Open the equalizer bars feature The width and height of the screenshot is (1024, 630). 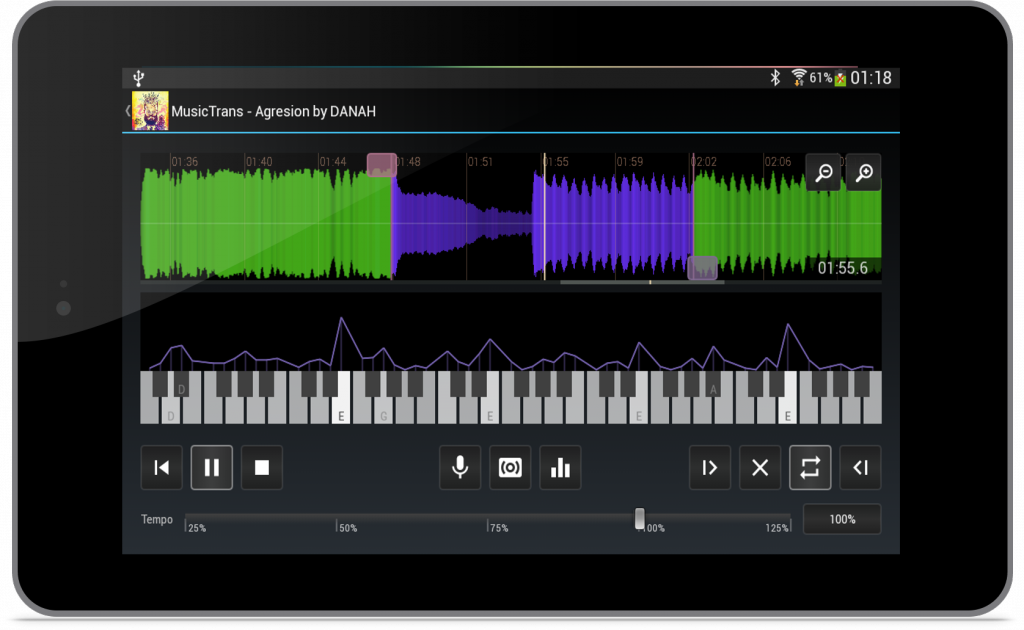(x=560, y=467)
